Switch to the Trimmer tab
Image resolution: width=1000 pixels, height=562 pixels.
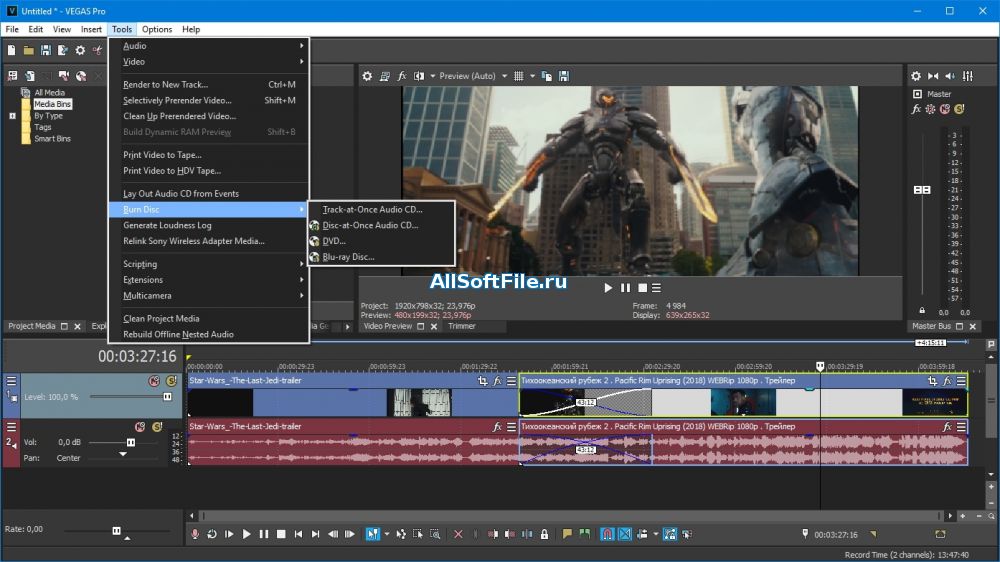point(462,326)
